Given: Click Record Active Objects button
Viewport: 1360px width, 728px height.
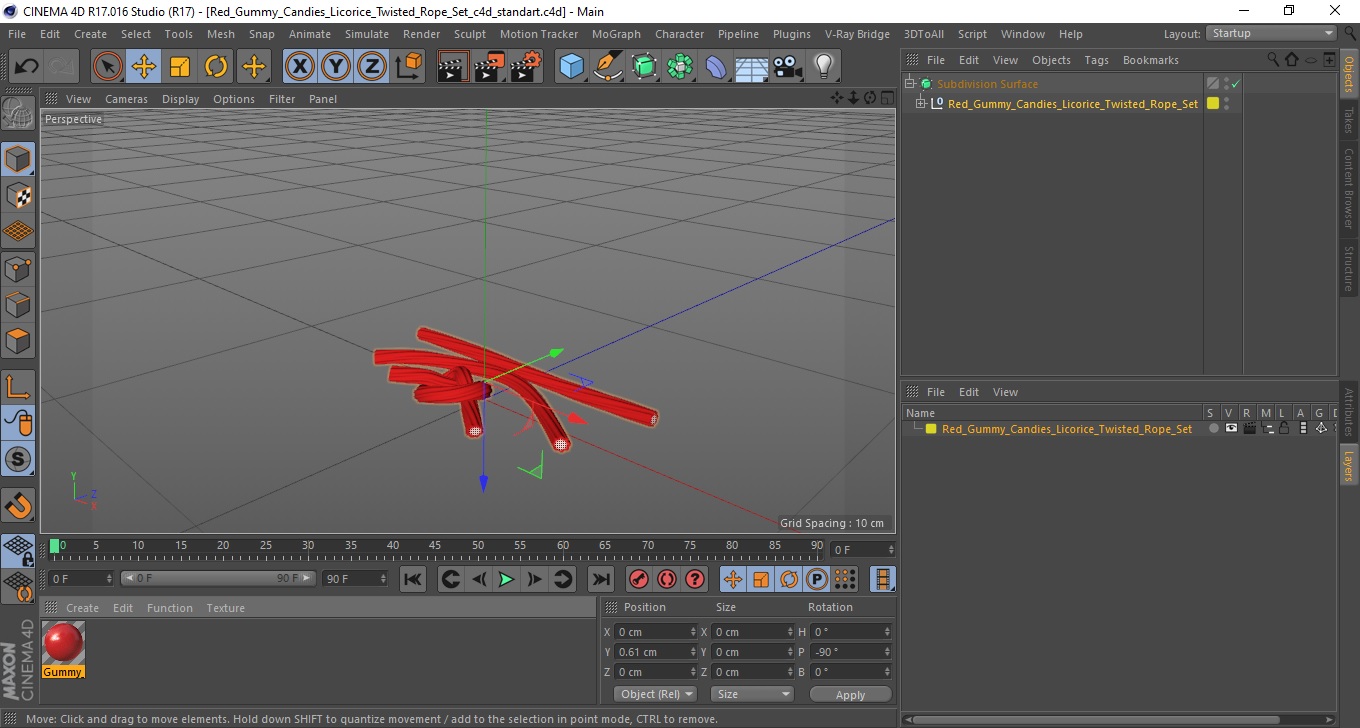Looking at the screenshot, I should (x=639, y=579).
